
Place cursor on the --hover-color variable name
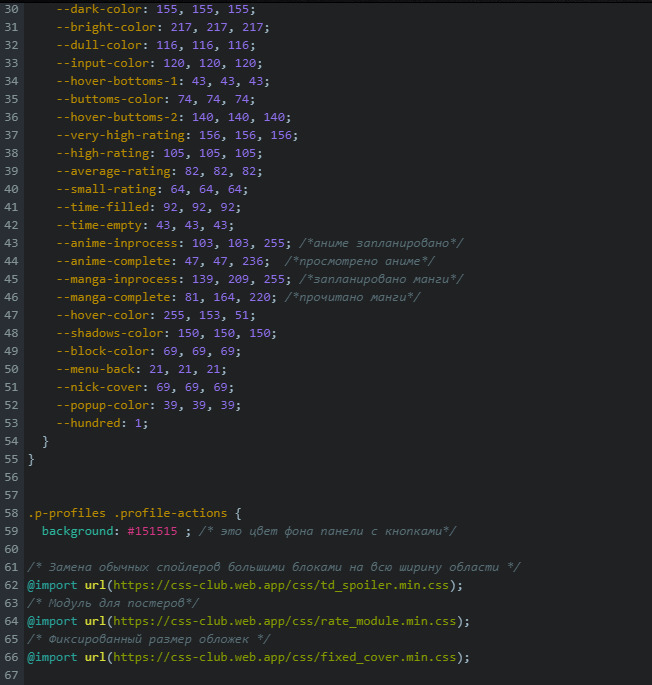click(x=103, y=315)
